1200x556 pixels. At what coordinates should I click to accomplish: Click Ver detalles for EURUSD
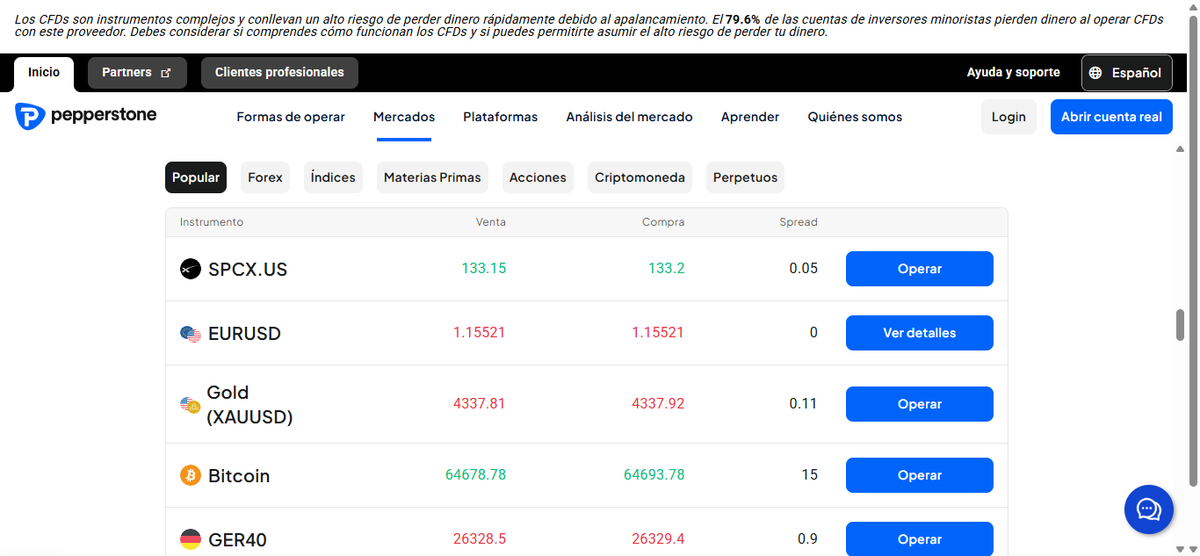pos(919,333)
